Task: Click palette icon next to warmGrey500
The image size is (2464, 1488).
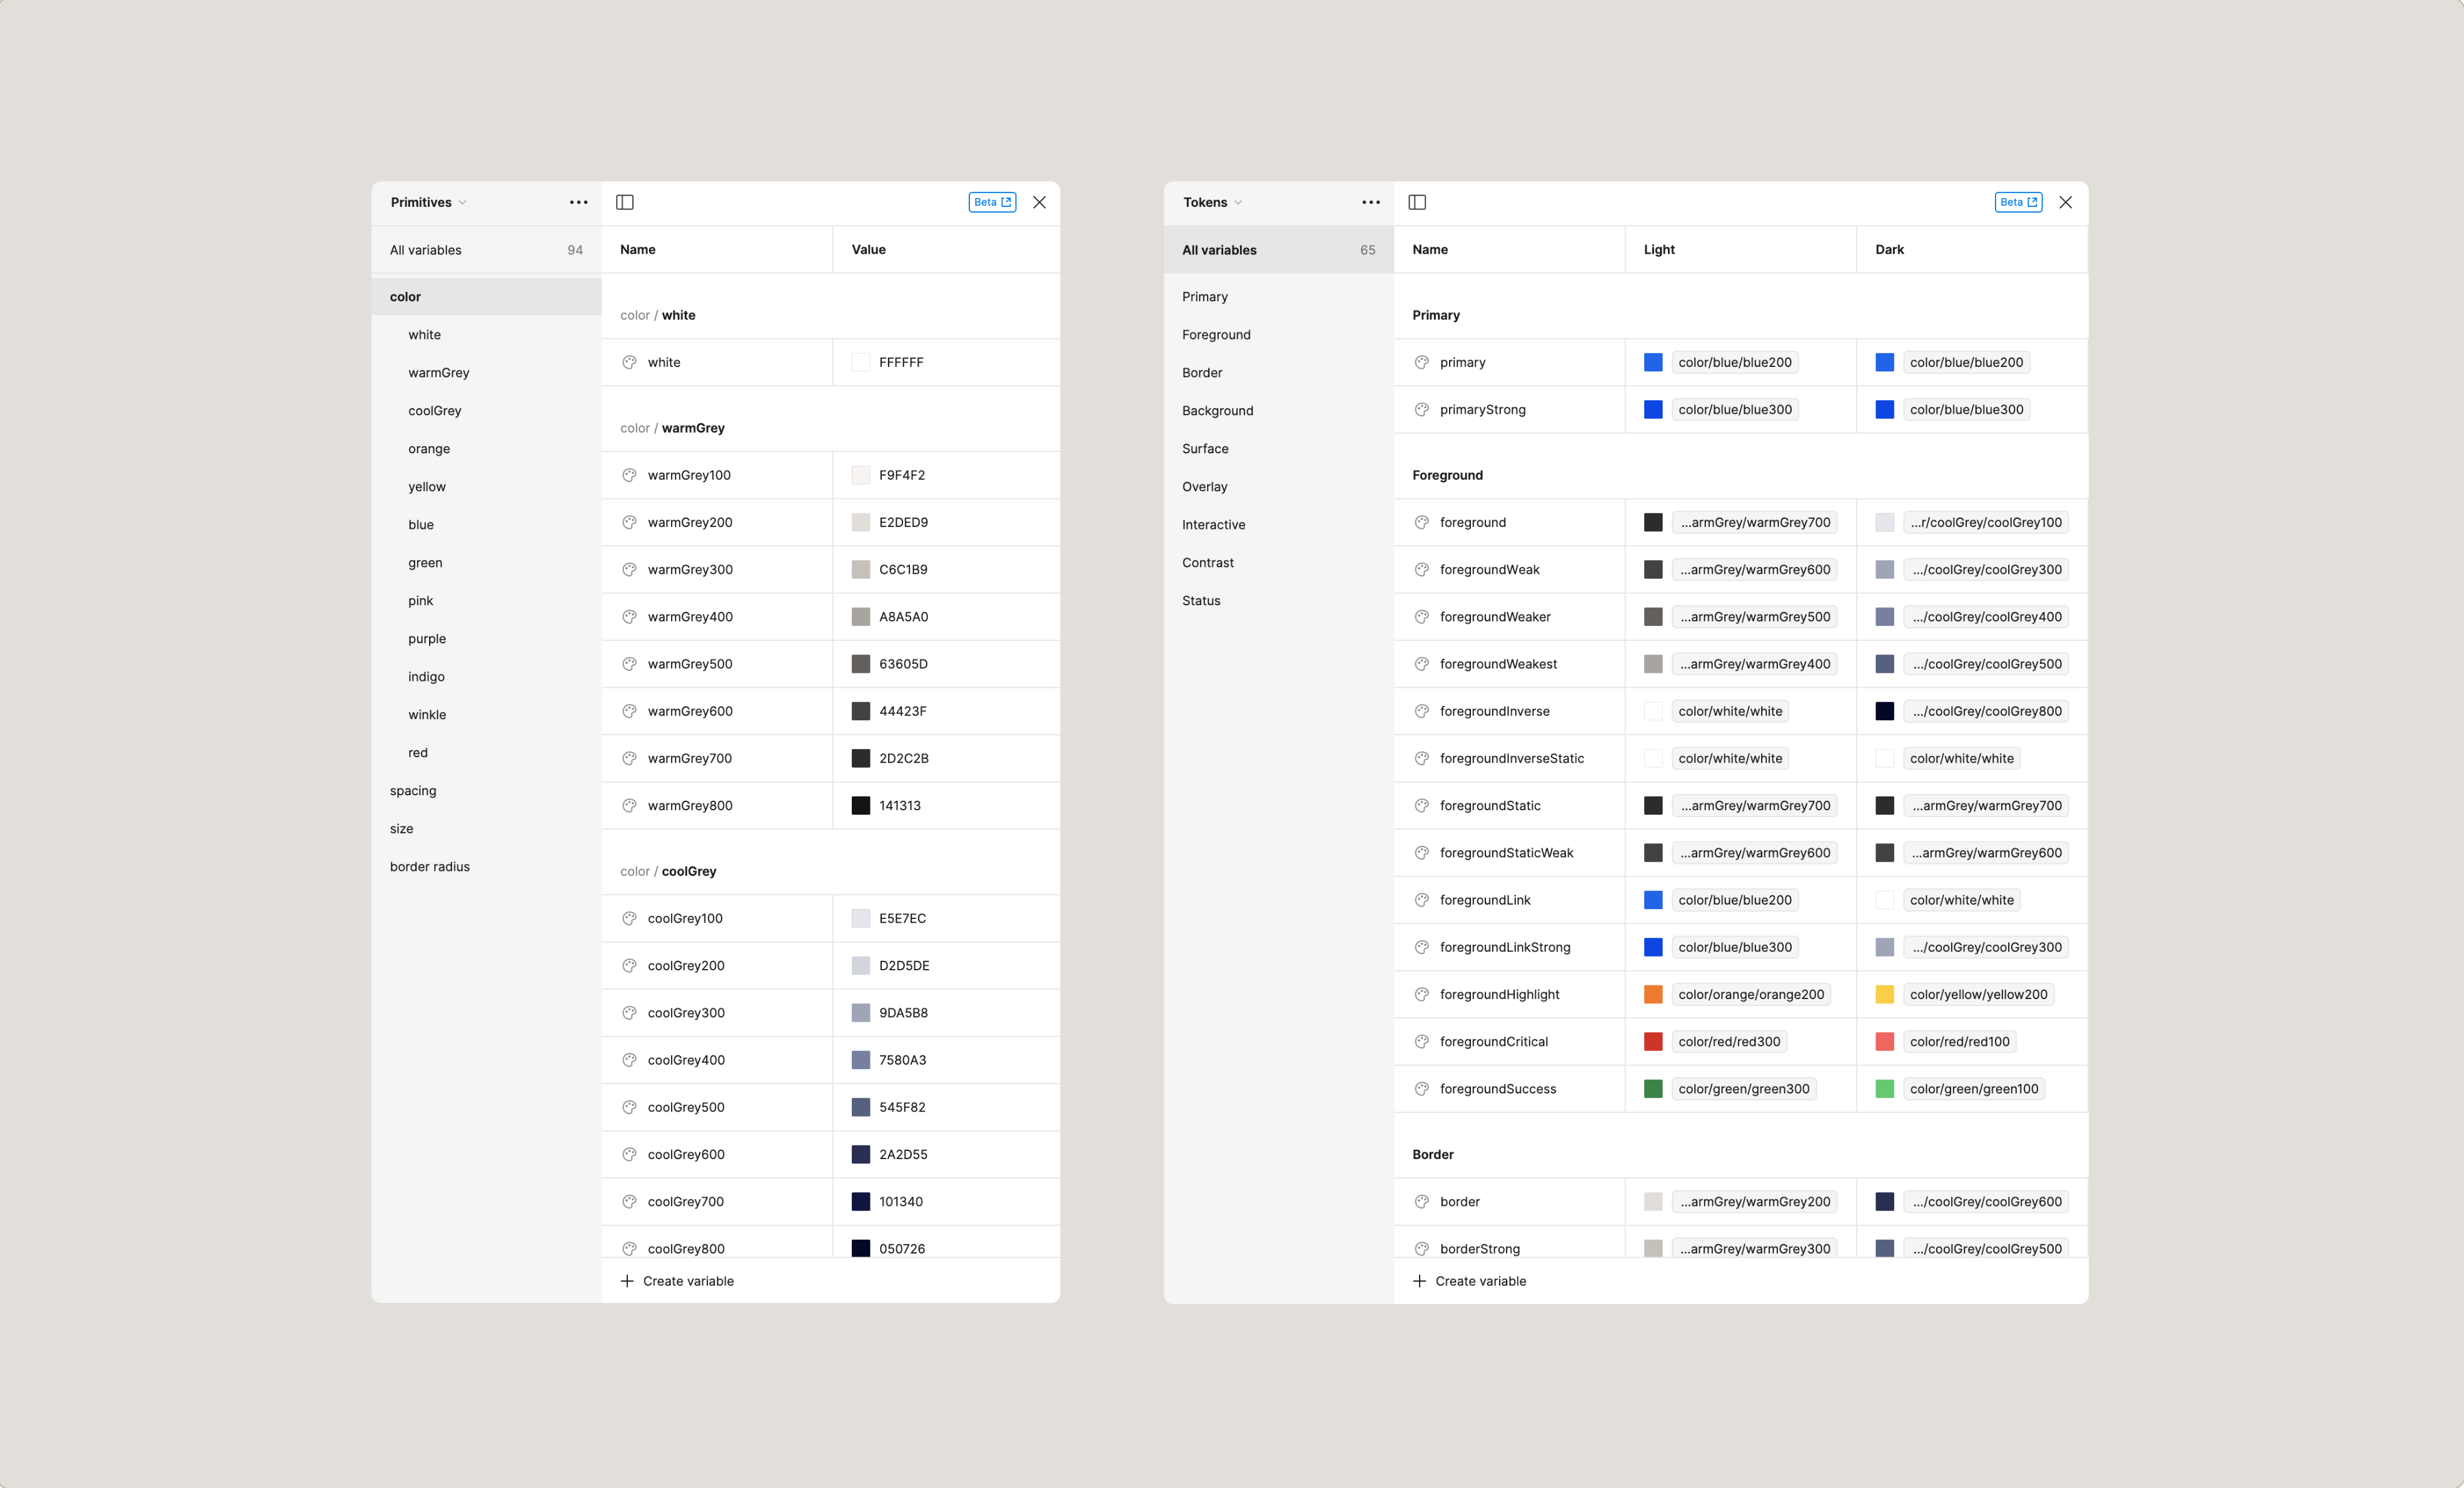Action: point(629,664)
